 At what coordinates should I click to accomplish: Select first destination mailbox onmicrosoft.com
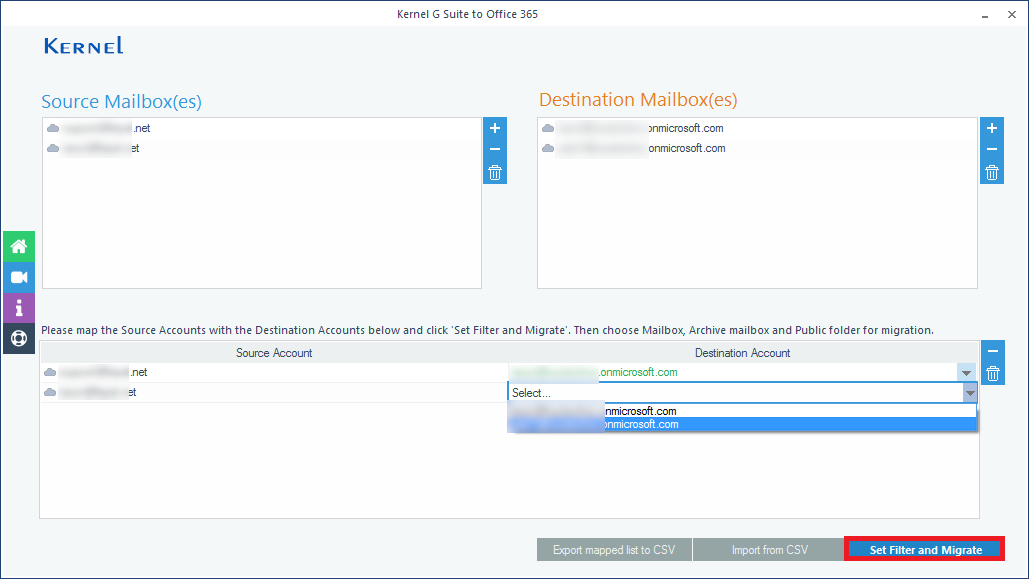coord(757,128)
